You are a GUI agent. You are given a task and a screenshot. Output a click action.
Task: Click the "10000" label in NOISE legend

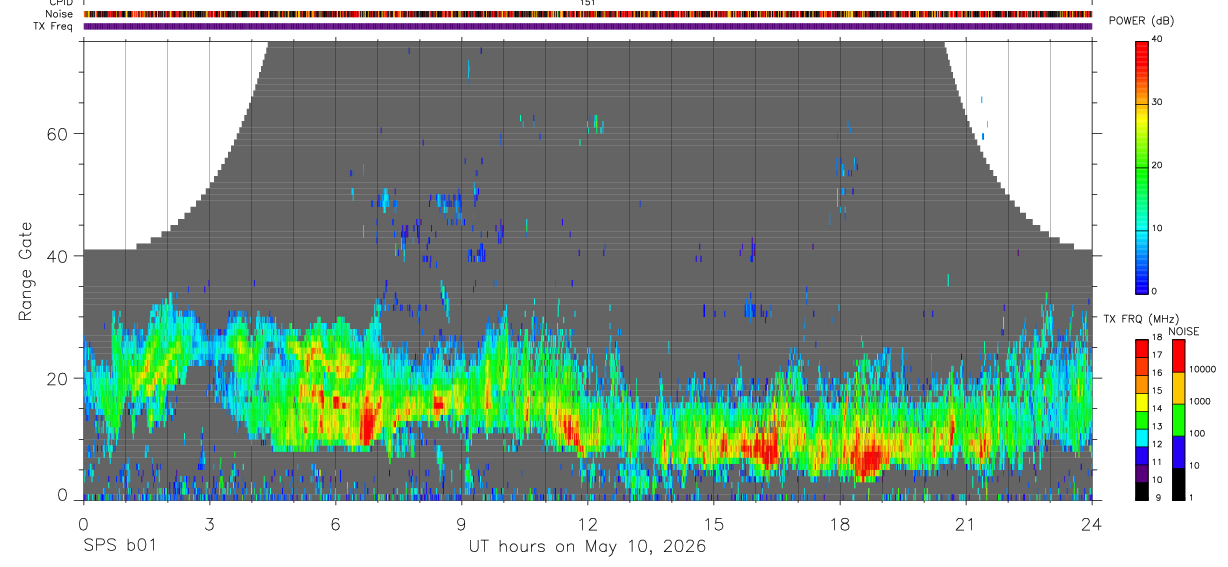click(x=1201, y=369)
